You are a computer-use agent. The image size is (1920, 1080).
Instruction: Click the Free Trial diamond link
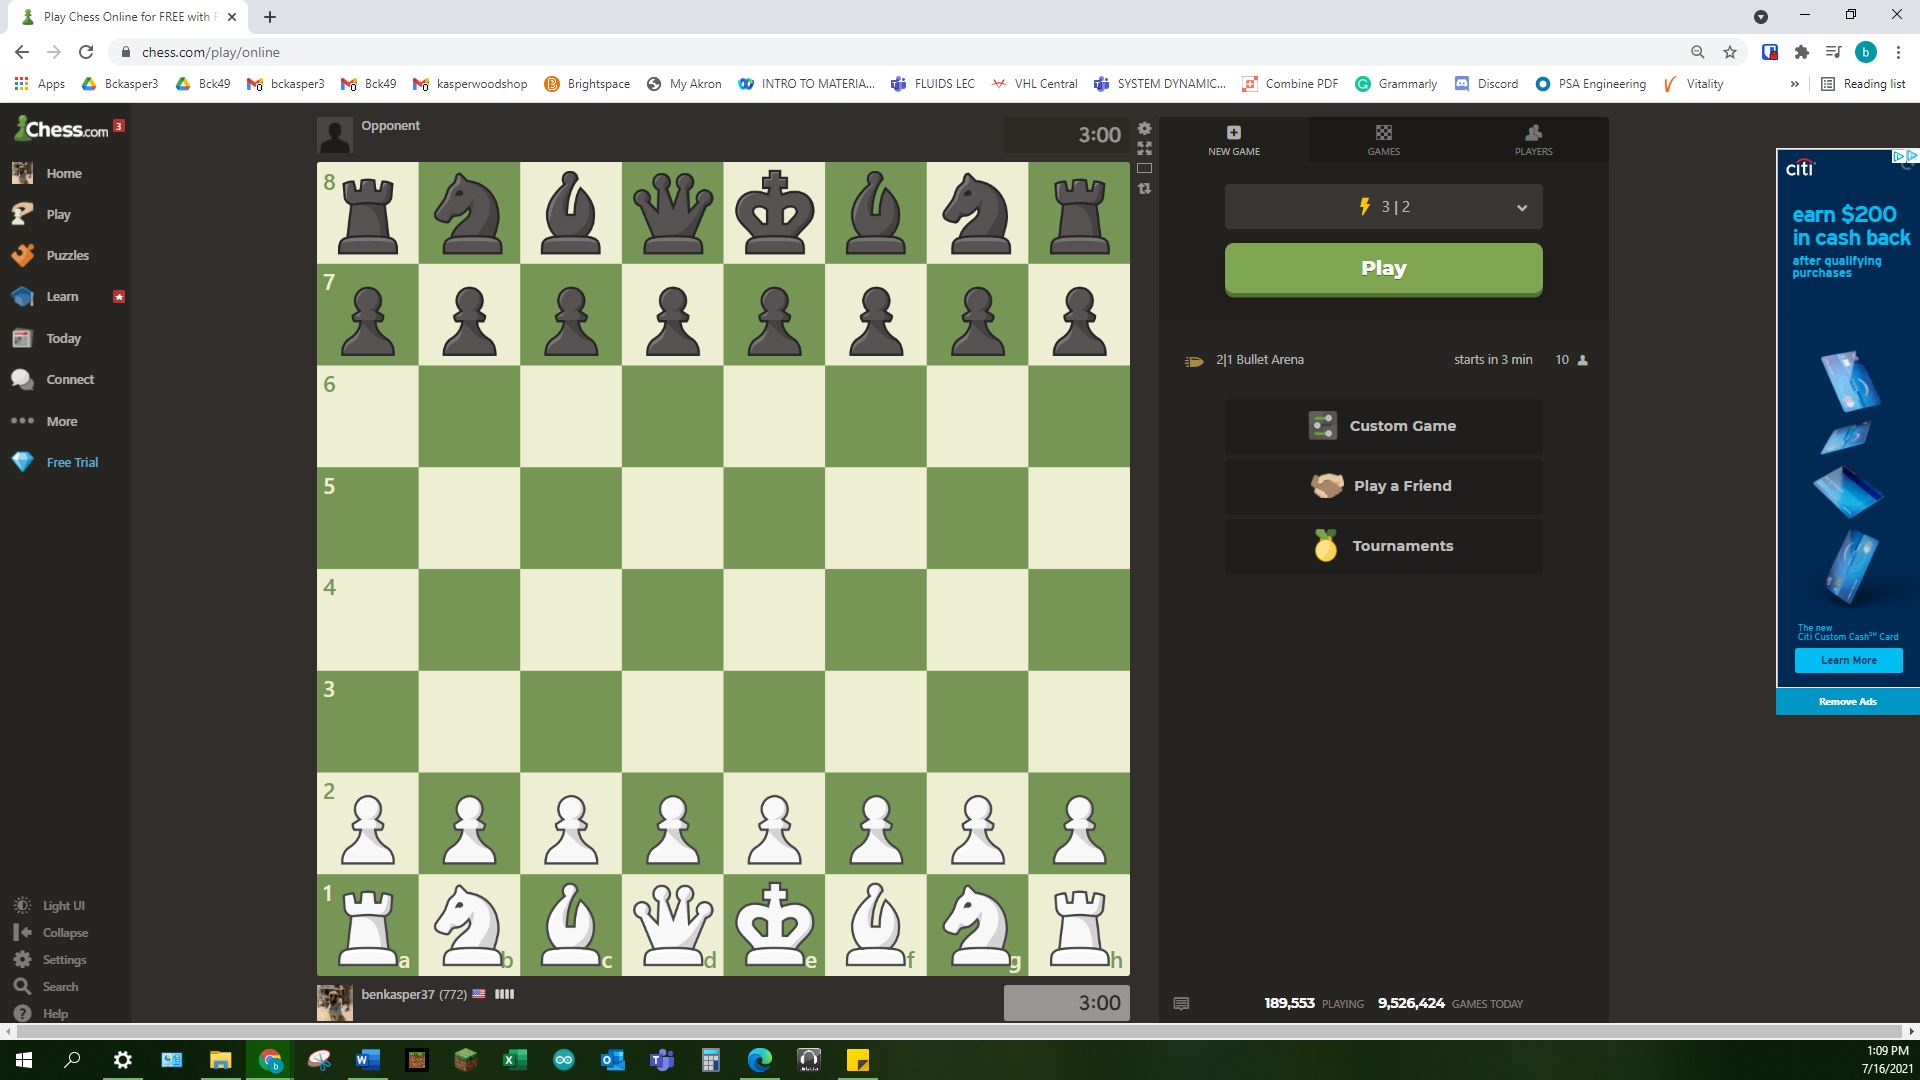(x=71, y=463)
